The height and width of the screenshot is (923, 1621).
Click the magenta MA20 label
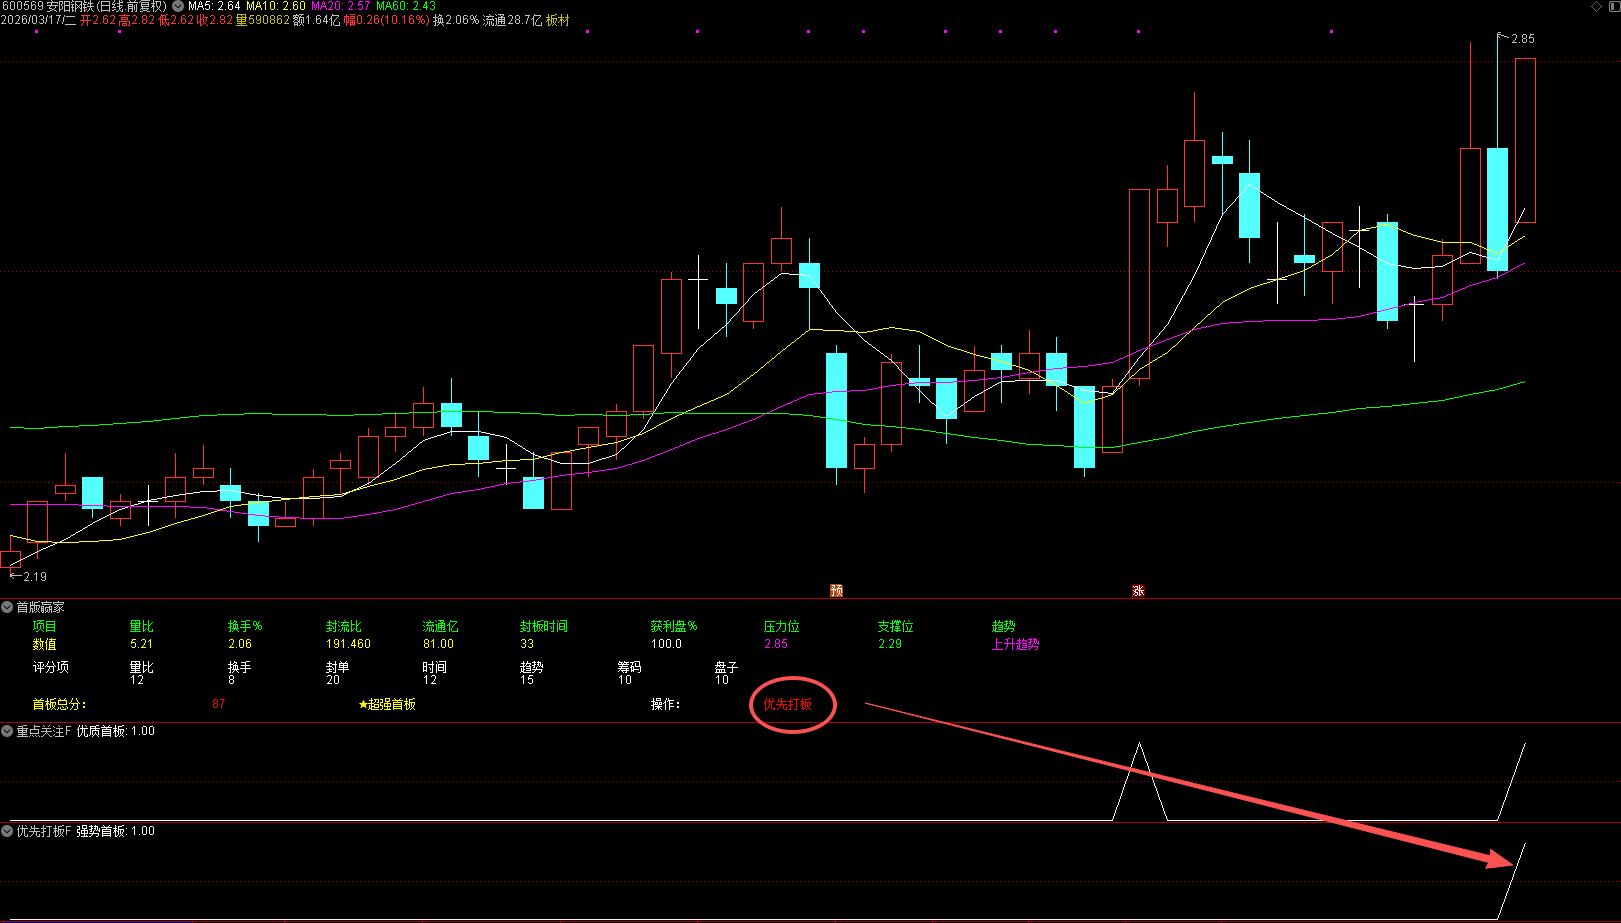point(341,6)
